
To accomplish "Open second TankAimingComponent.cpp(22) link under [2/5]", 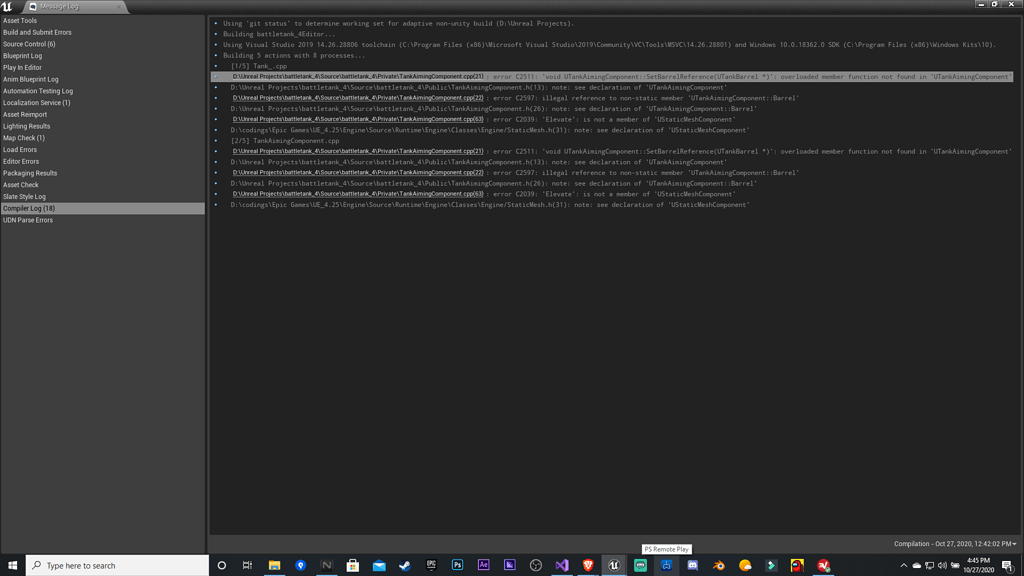I will [358, 172].
